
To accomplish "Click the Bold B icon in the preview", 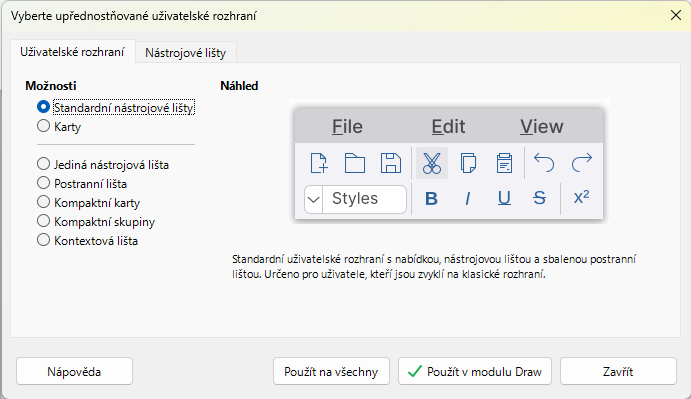I will tap(431, 199).
